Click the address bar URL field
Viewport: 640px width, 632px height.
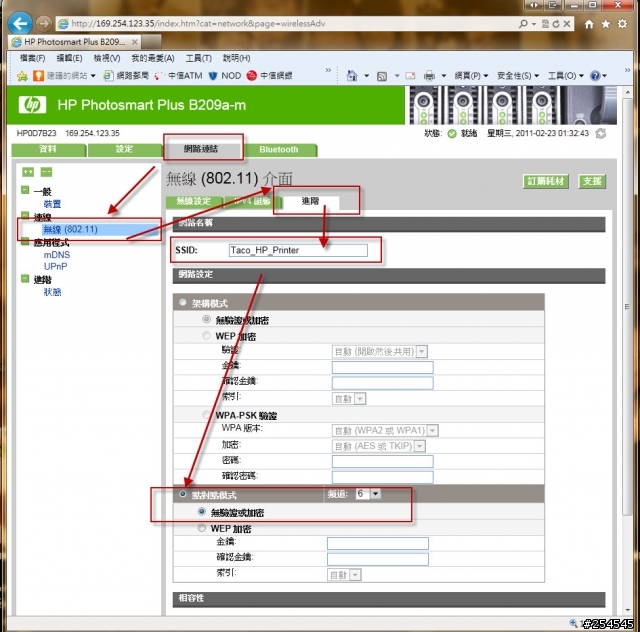pyautogui.click(x=286, y=24)
